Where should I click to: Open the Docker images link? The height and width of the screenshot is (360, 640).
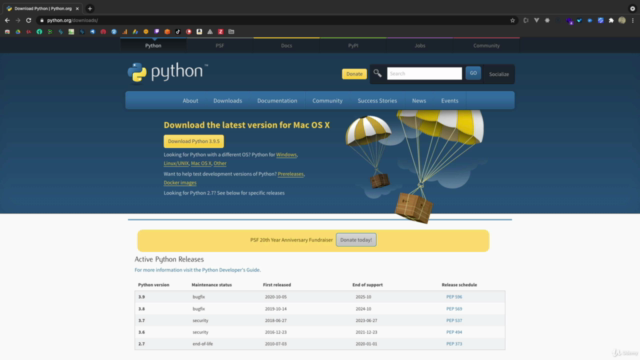click(x=180, y=183)
